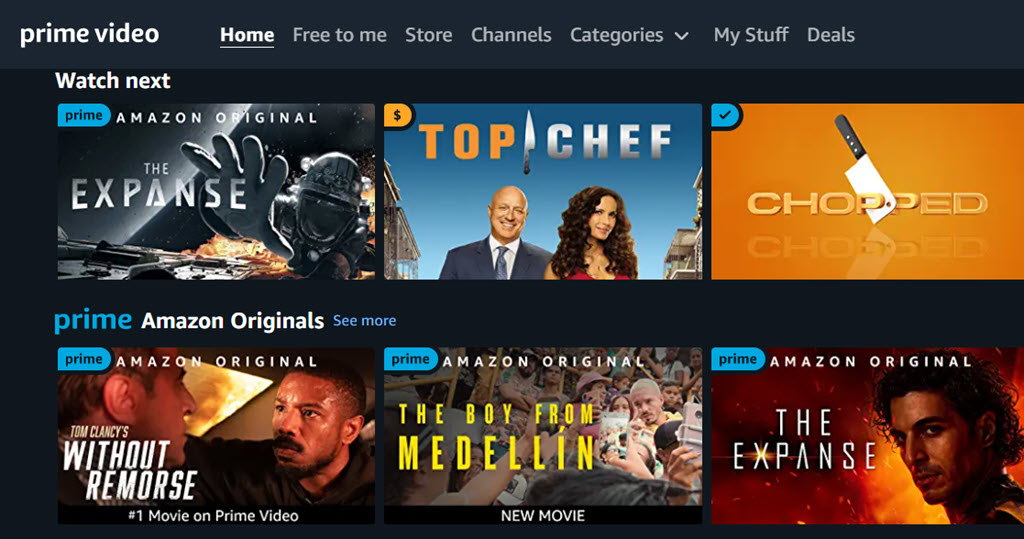Open the Categories menu
Image resolution: width=1024 pixels, height=539 pixels.
click(x=616, y=35)
